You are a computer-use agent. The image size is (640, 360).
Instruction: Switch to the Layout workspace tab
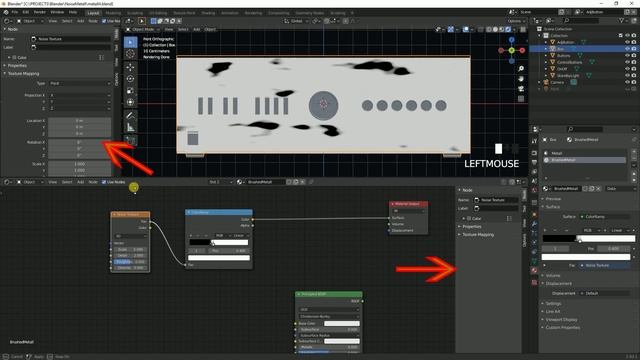tap(93, 13)
